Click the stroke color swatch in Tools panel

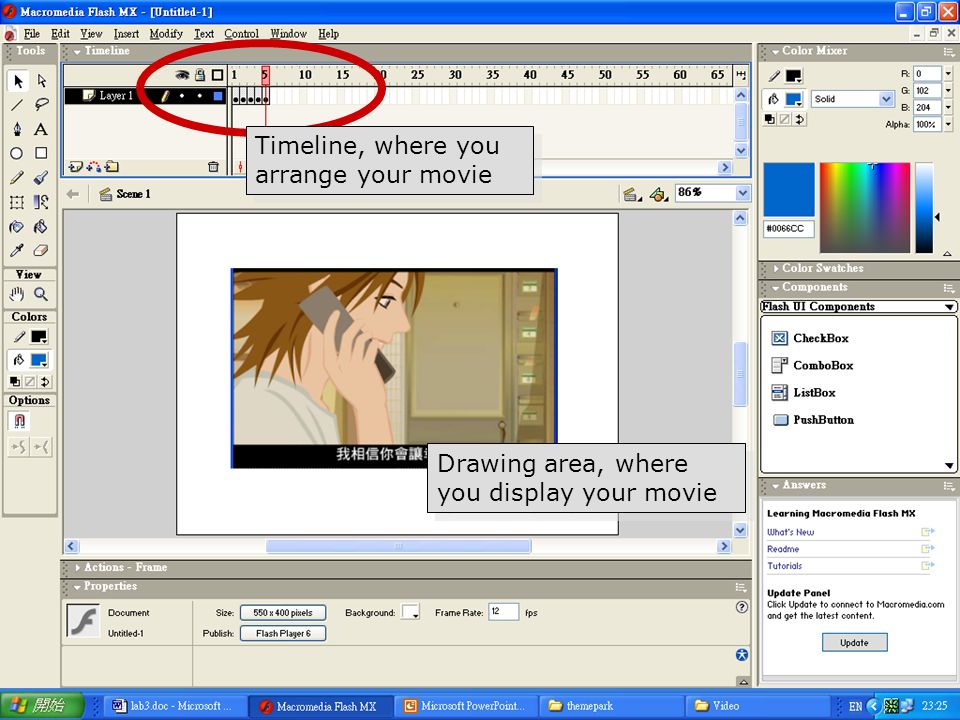pos(39,337)
